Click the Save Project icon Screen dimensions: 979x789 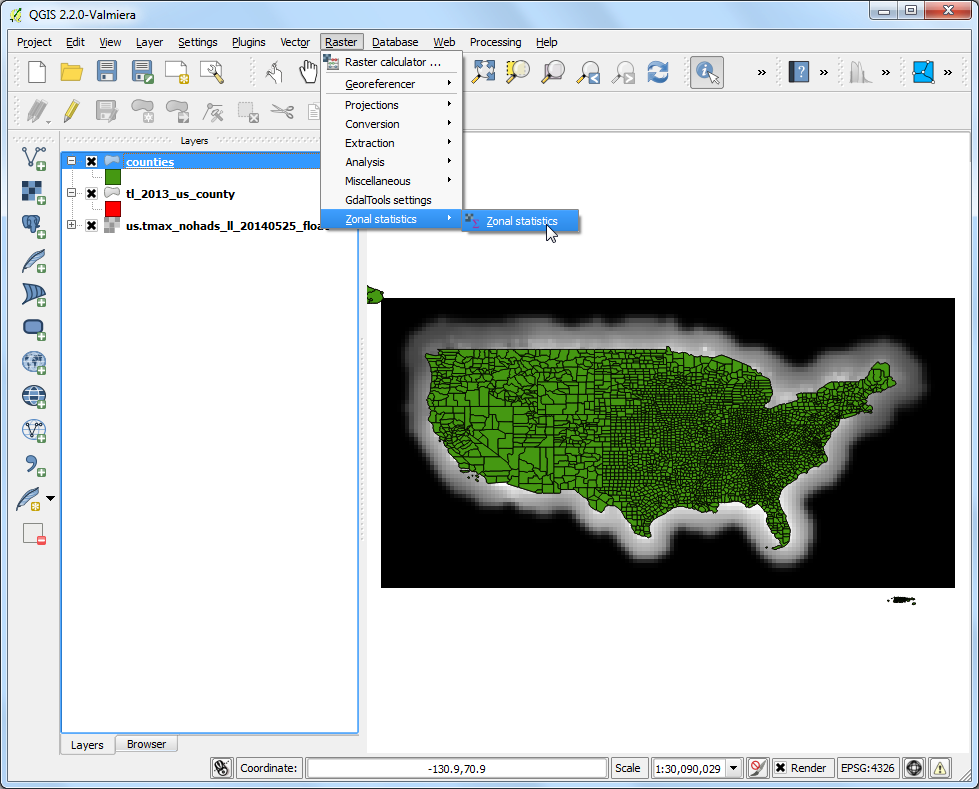pos(107,72)
